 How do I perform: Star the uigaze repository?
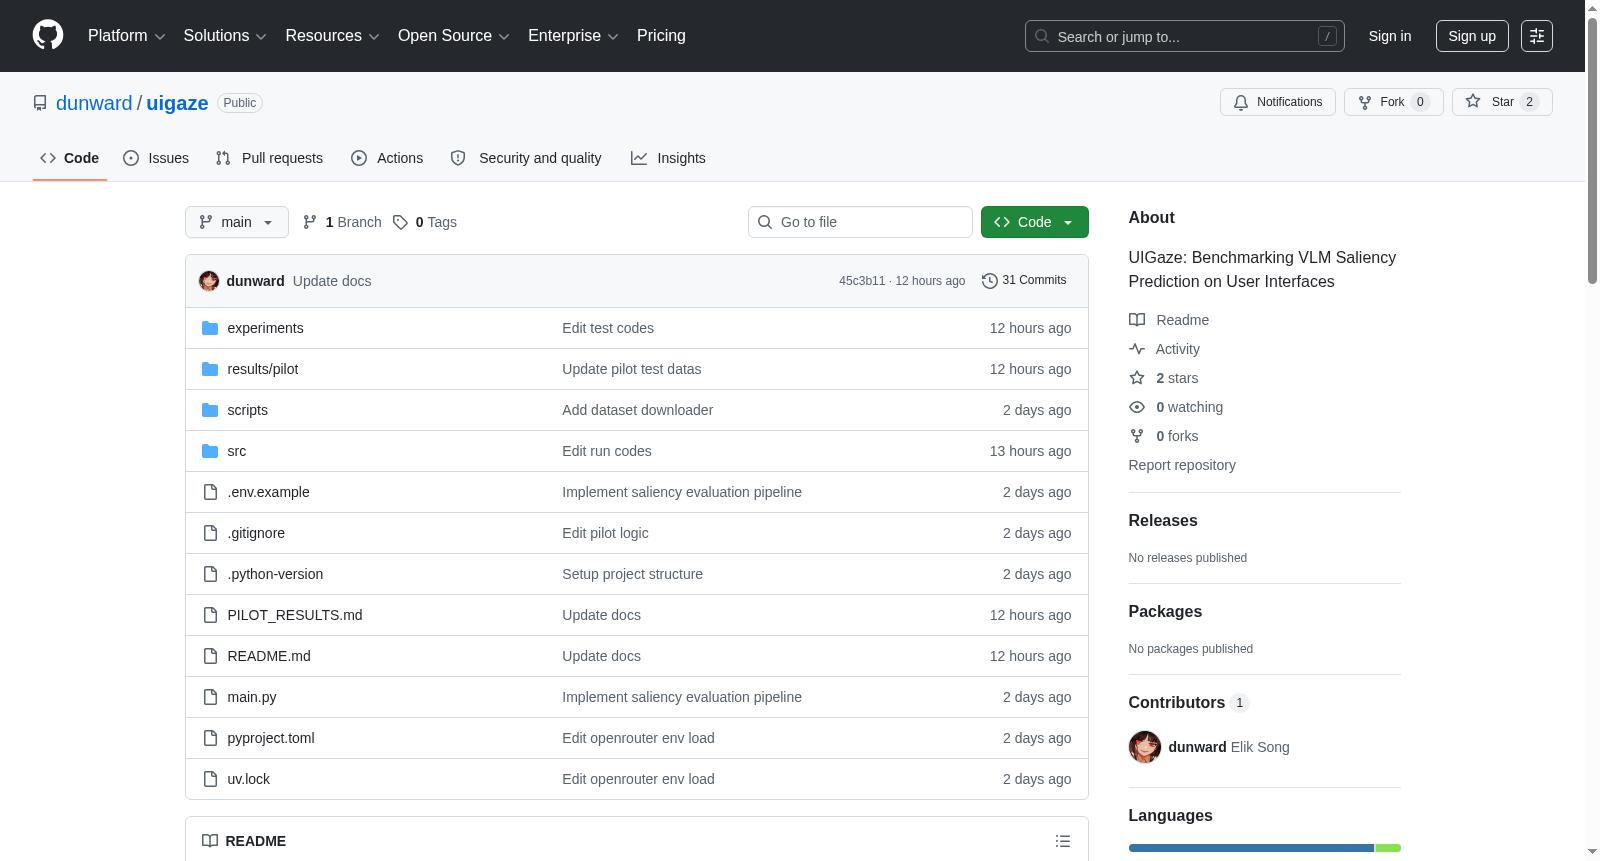click(x=1502, y=102)
